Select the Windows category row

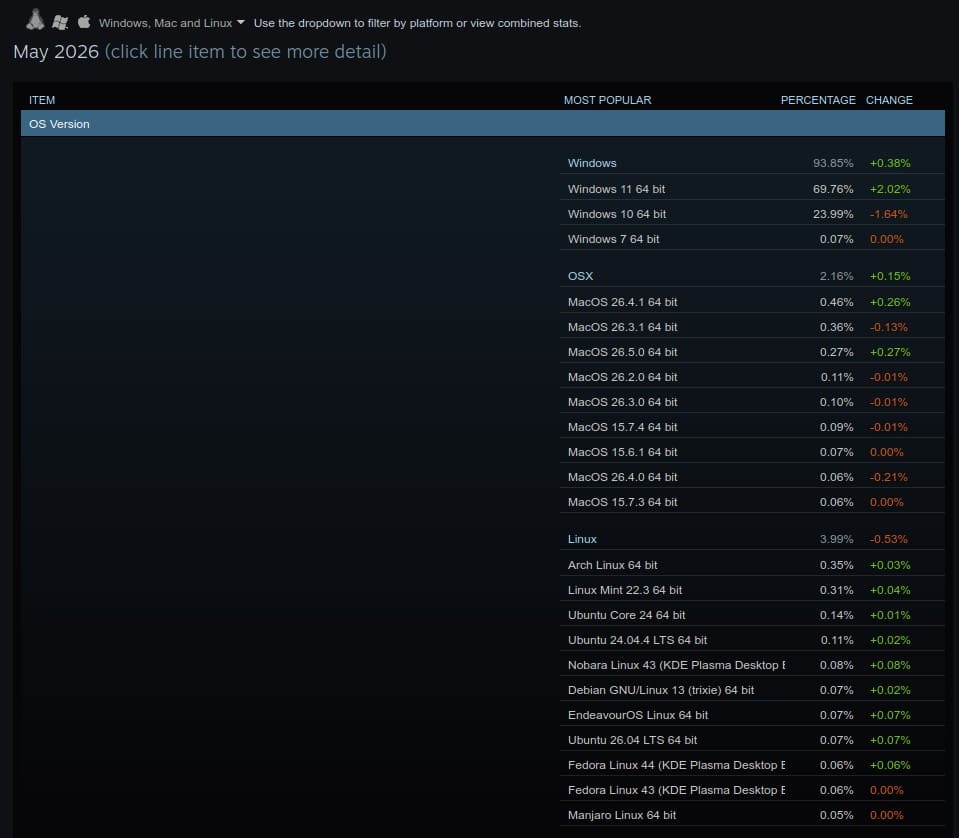(752, 163)
